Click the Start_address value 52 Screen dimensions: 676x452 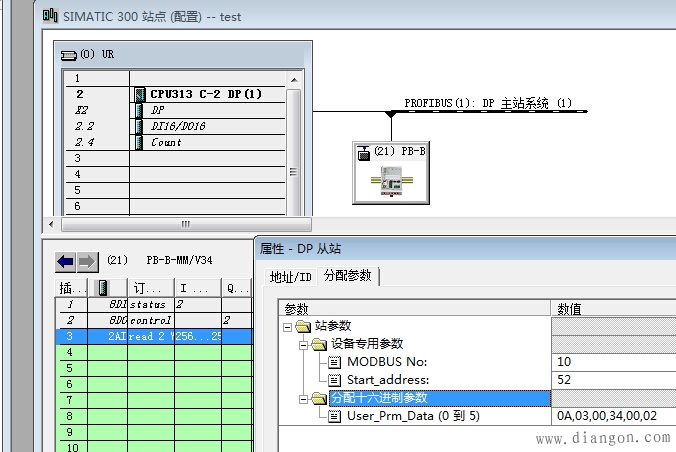564,380
